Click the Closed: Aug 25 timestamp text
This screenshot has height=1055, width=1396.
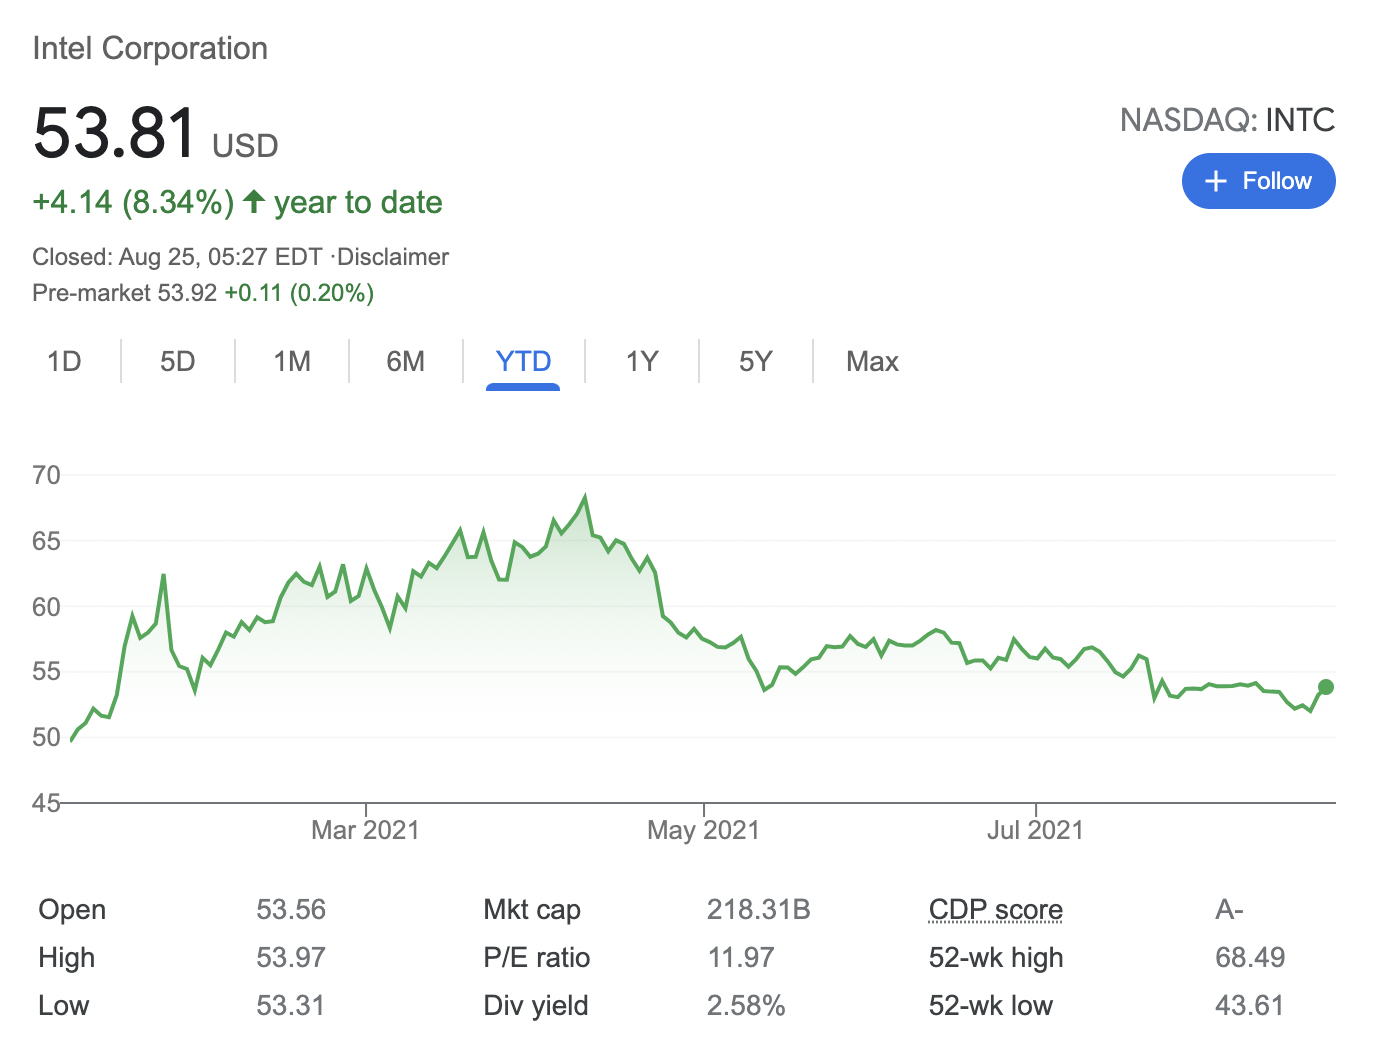point(177,257)
